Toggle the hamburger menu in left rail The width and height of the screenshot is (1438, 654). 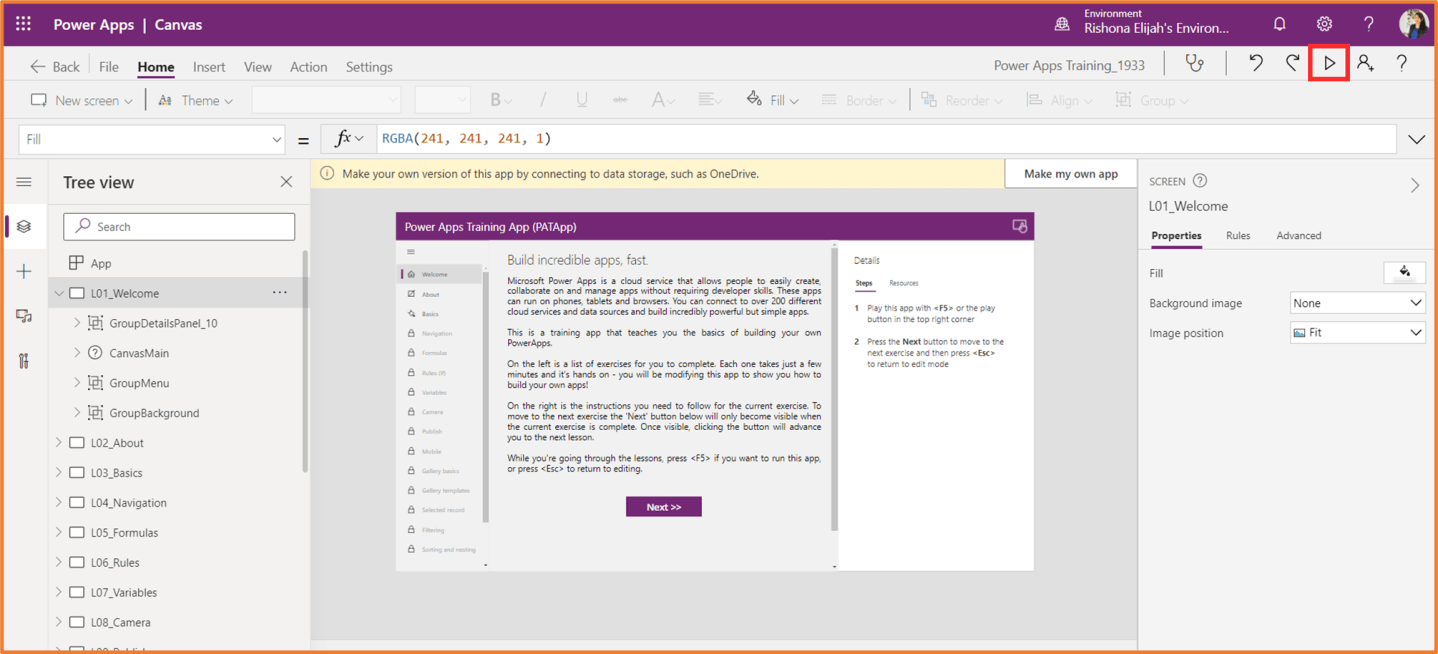click(24, 182)
